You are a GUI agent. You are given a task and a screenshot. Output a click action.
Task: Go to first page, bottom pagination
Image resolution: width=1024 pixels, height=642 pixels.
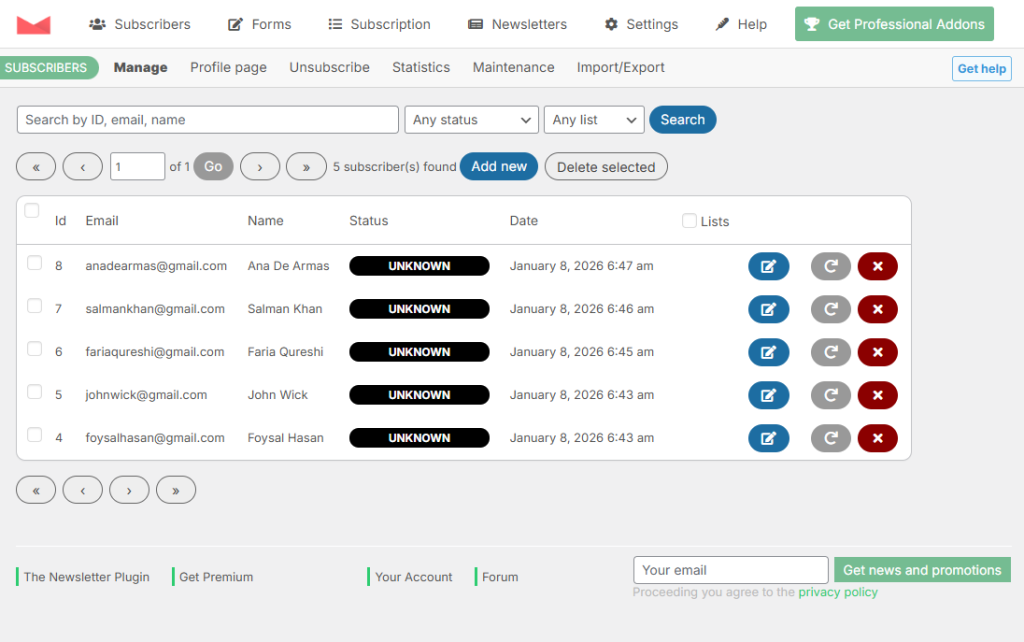click(x=36, y=490)
